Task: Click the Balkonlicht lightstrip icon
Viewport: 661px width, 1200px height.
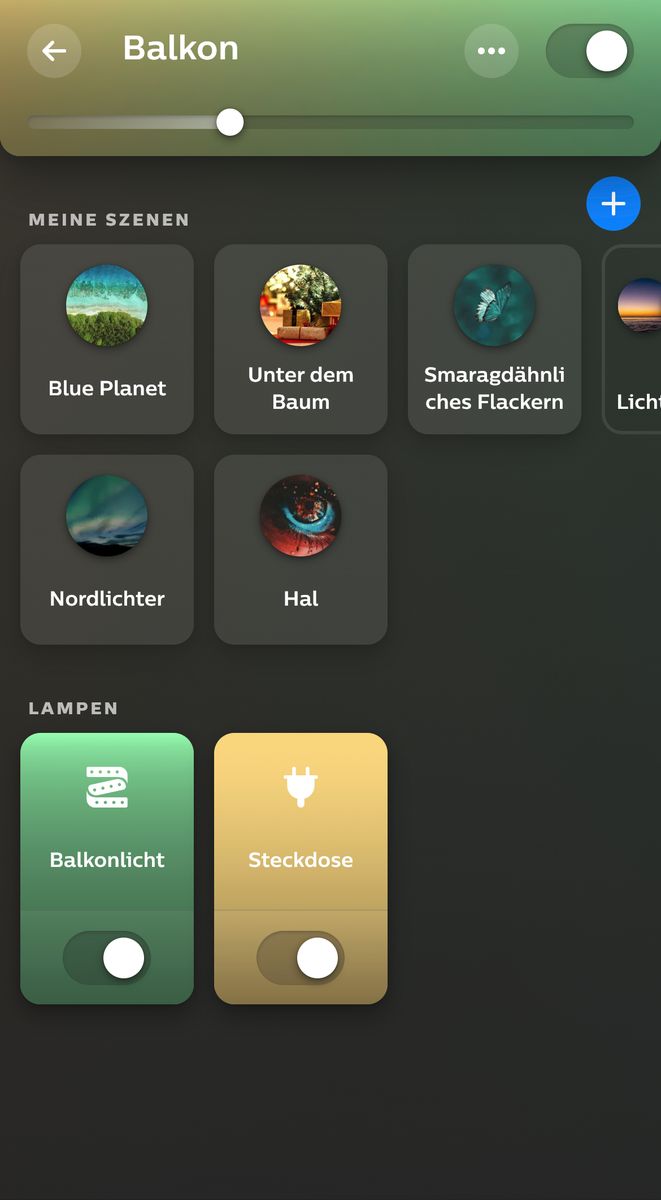Action: coord(107,787)
